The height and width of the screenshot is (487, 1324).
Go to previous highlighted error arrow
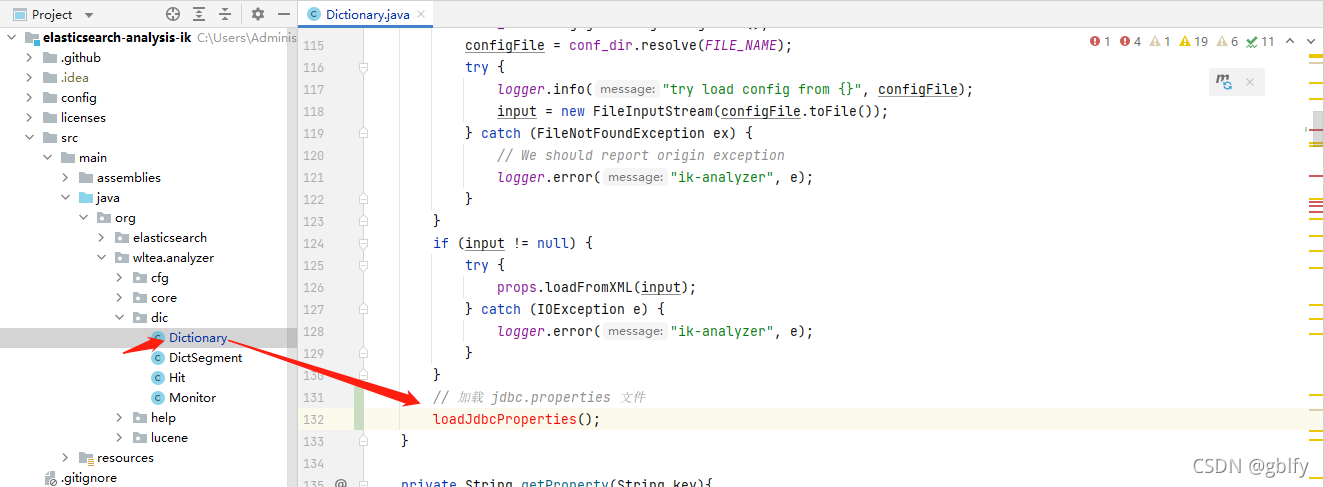pyautogui.click(x=1290, y=41)
